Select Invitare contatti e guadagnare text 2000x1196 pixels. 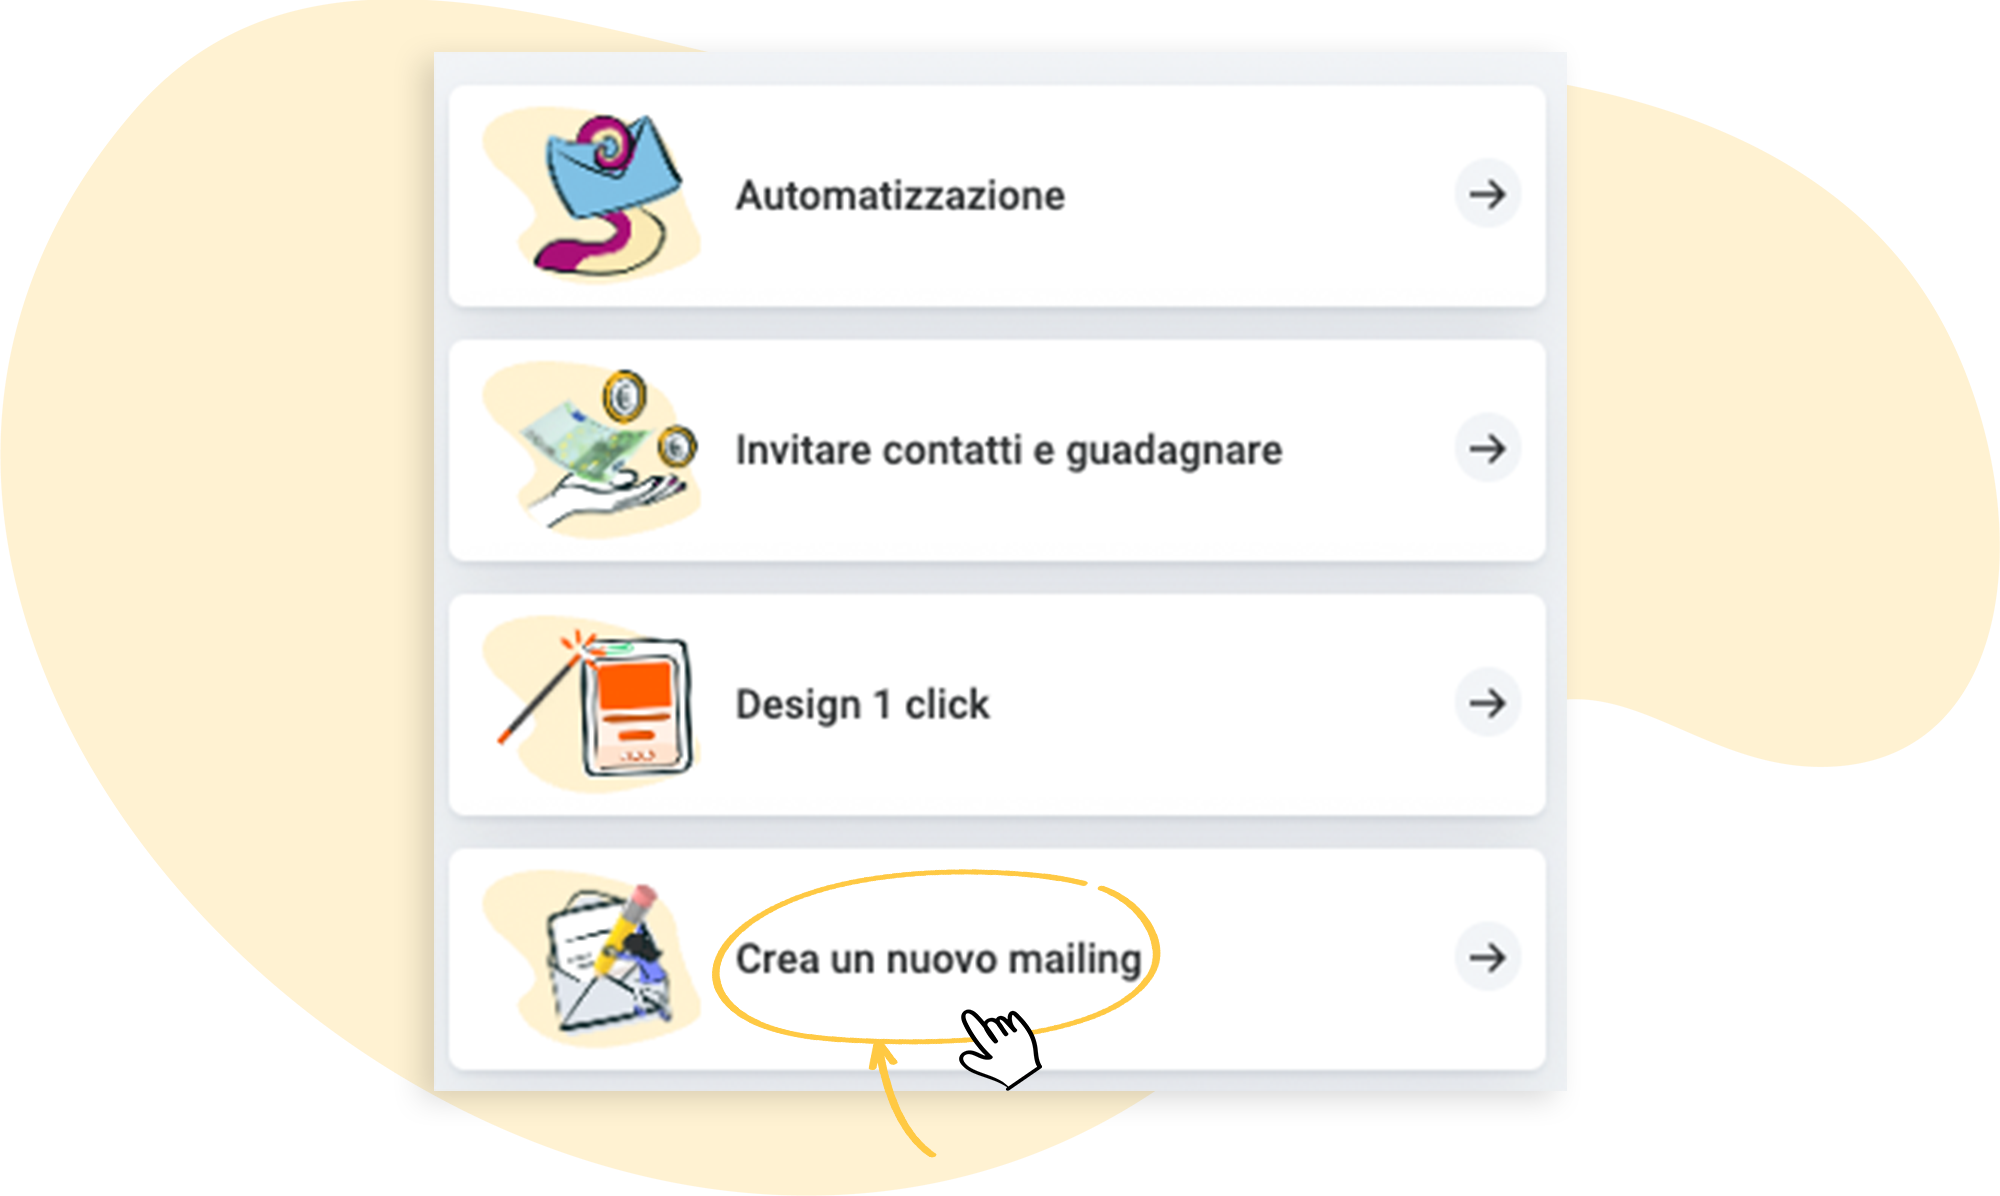click(1008, 450)
